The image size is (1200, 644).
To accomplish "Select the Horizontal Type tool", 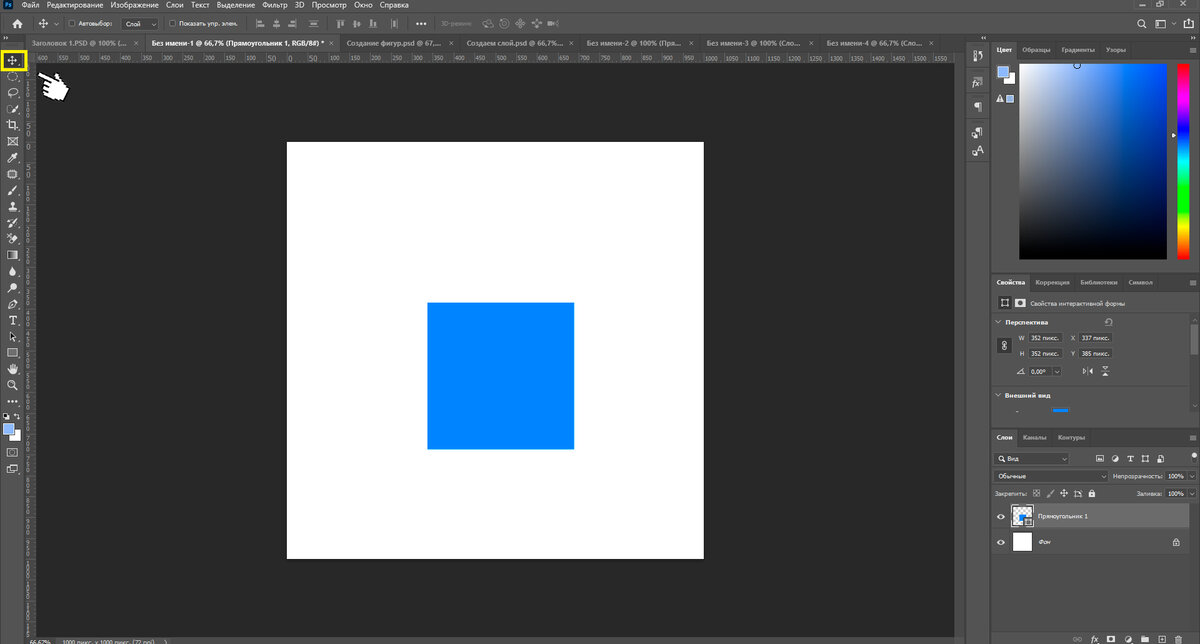I will point(13,320).
